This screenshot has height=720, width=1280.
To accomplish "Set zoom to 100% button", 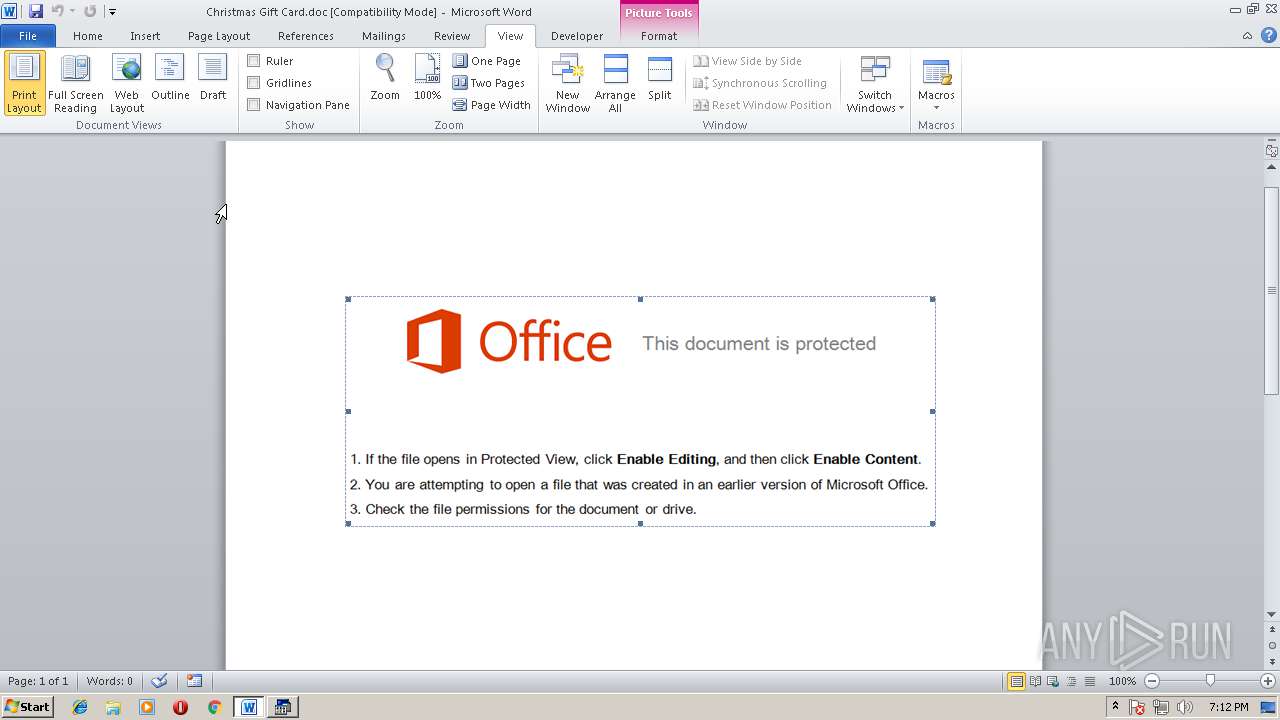I will [427, 78].
